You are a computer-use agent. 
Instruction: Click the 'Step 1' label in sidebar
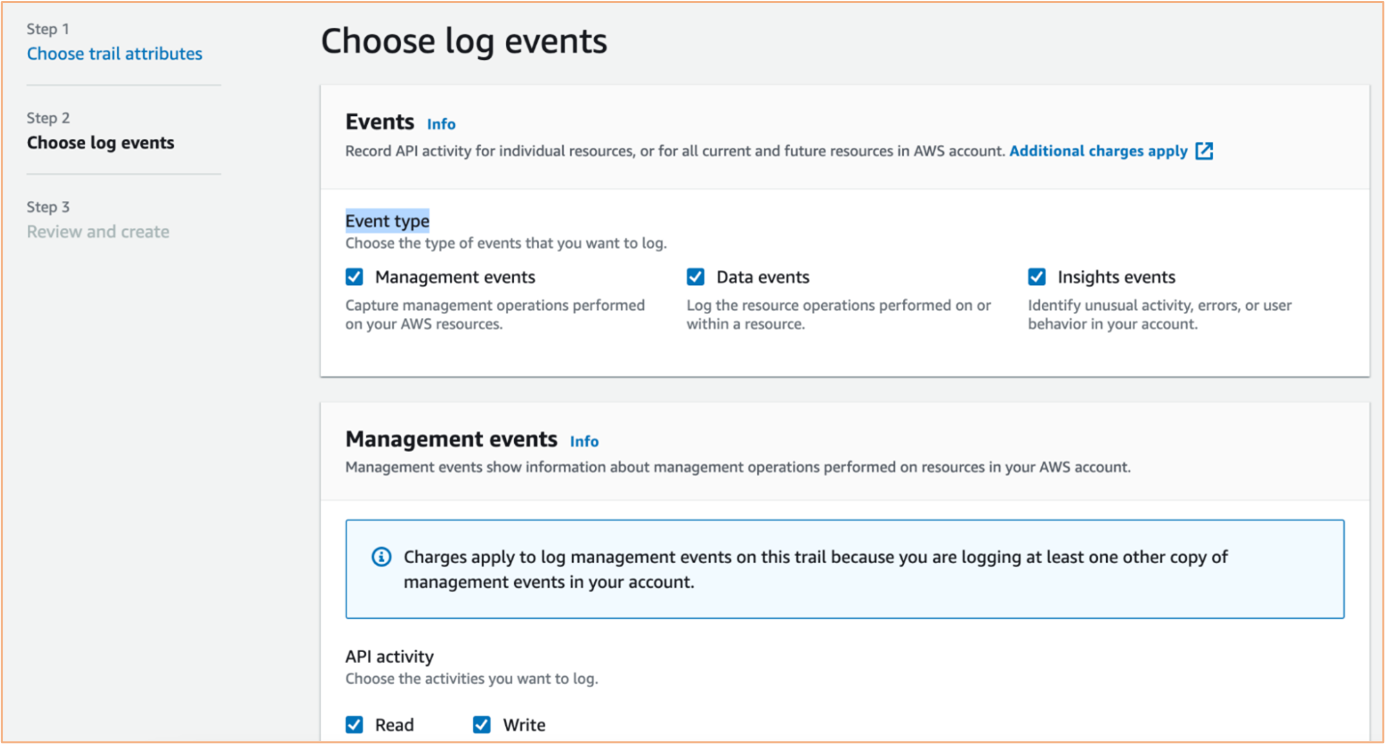point(48,29)
